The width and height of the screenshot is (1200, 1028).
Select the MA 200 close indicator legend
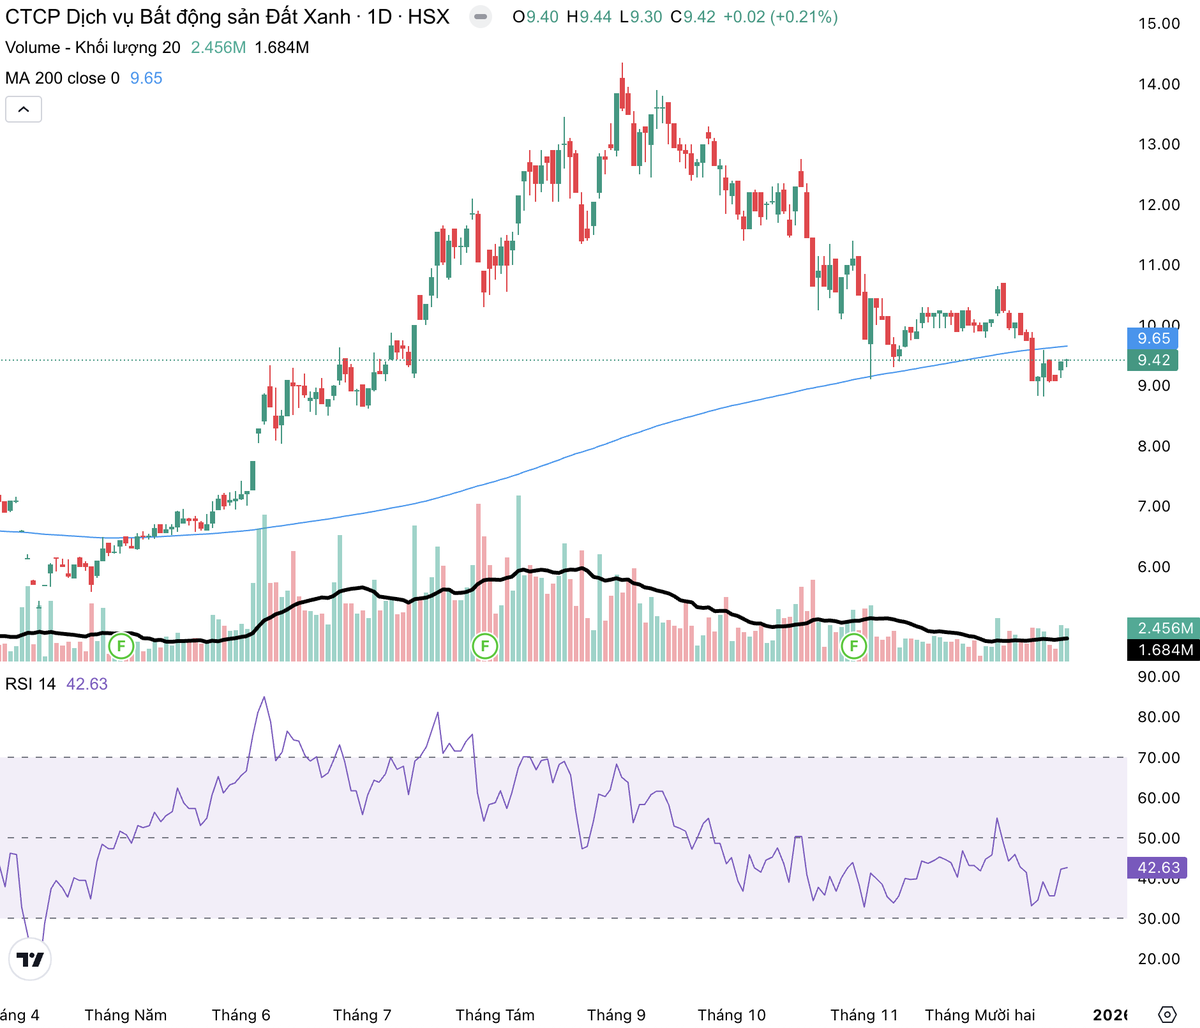click(62, 78)
